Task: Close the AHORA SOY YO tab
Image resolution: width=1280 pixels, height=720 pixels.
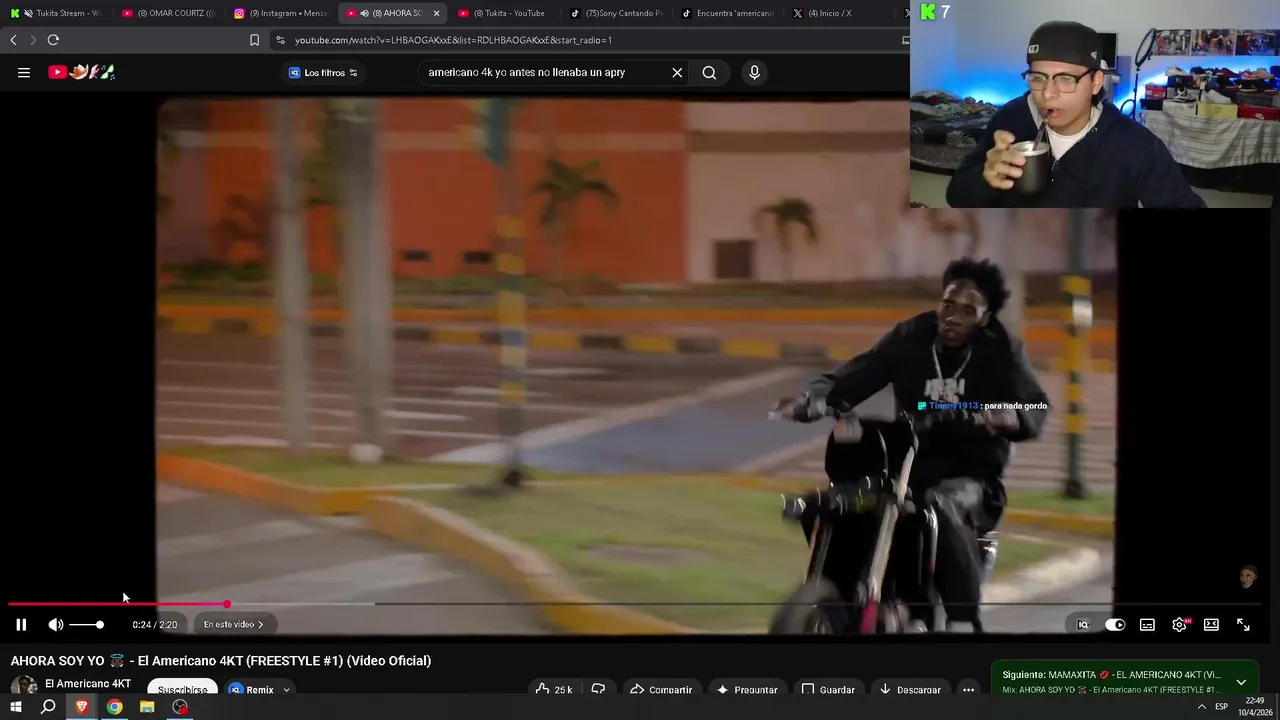Action: pyautogui.click(x=436, y=13)
